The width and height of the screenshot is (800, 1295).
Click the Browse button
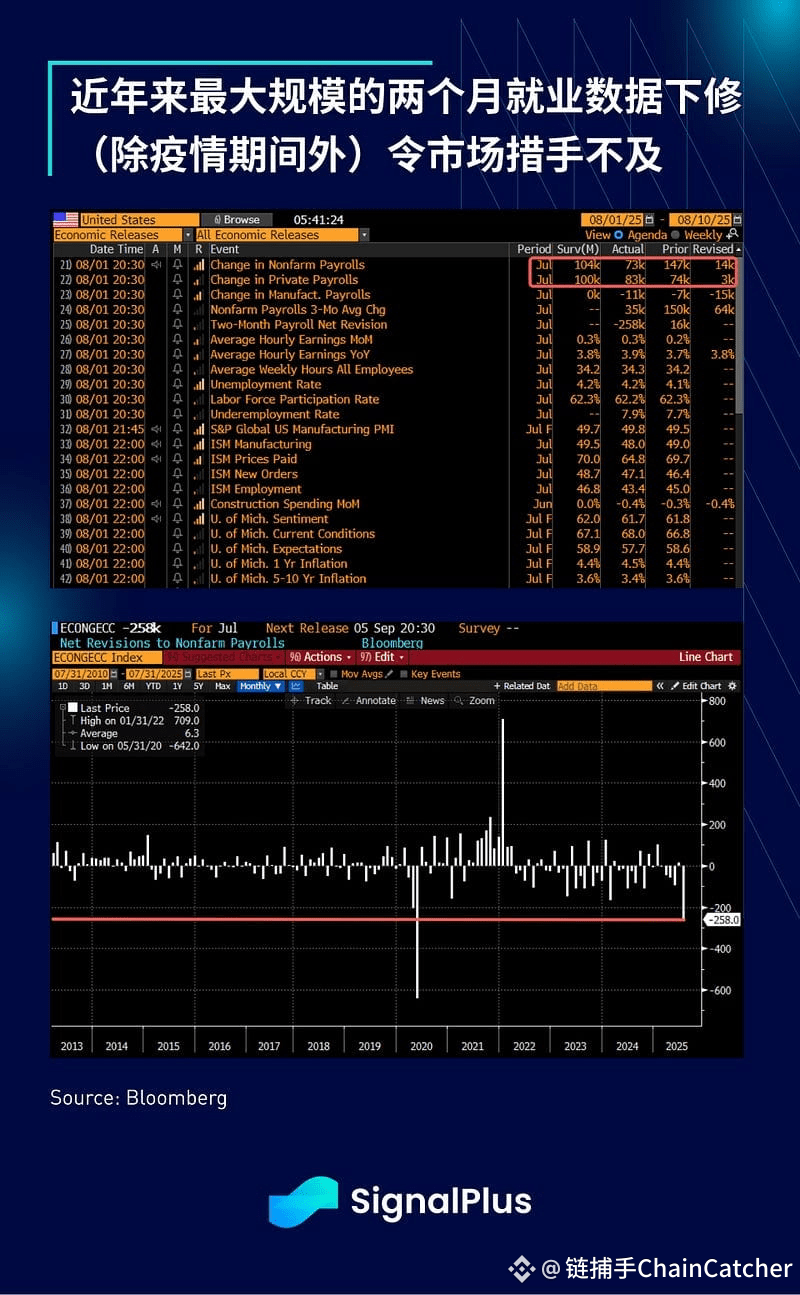(236, 220)
